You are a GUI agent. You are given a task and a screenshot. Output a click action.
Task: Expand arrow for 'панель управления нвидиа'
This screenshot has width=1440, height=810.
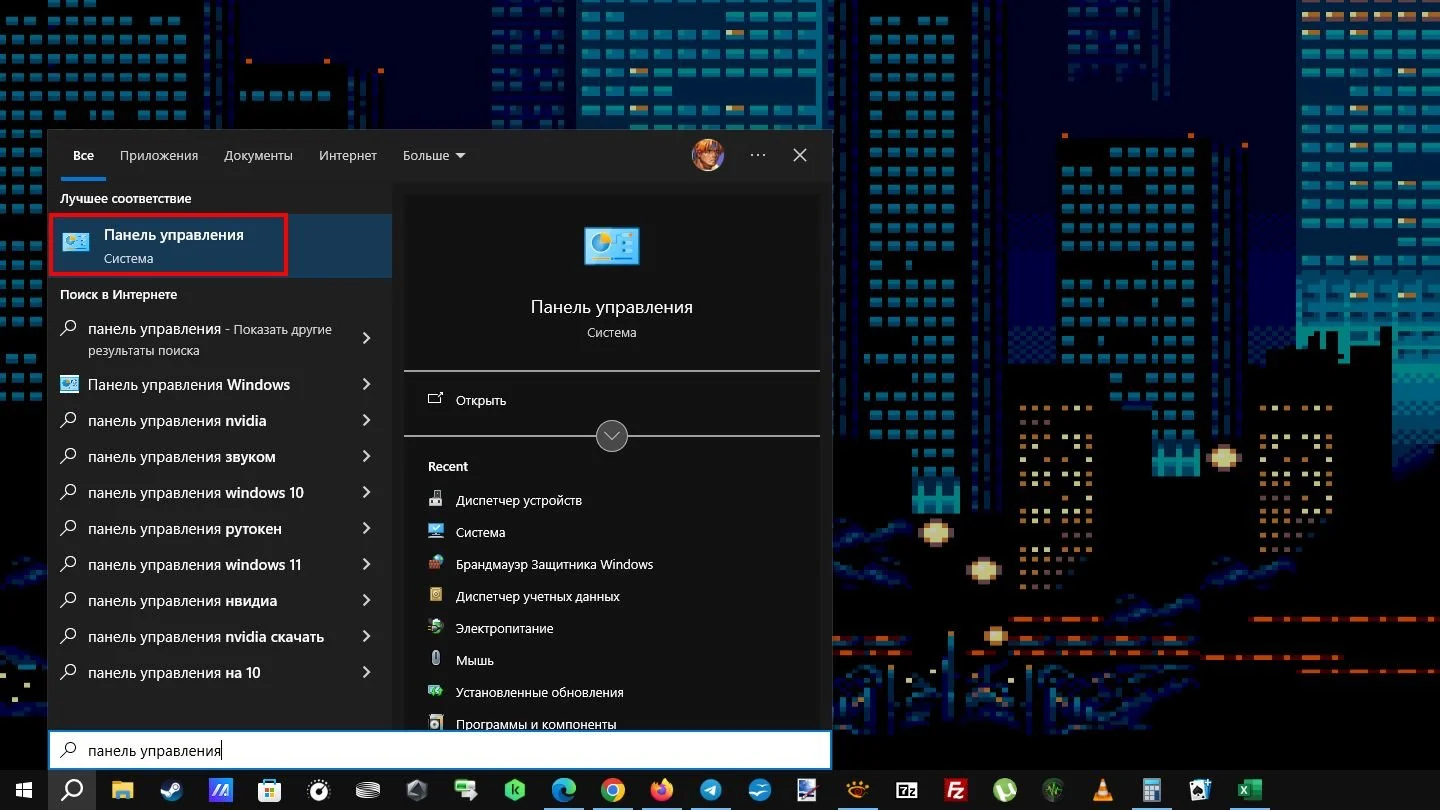tap(366, 601)
